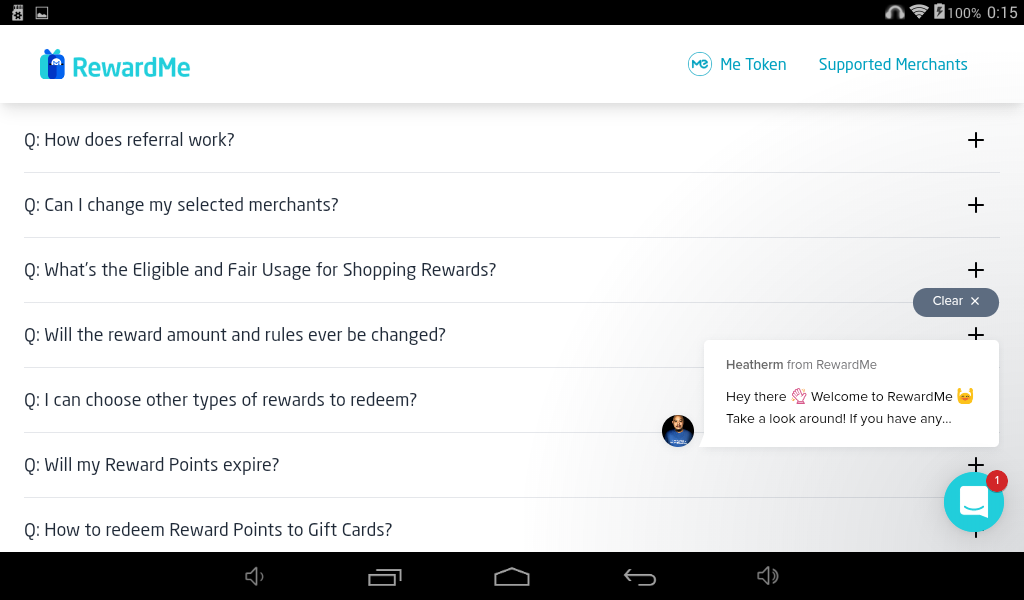Open the recent apps navigation icon
Image resolution: width=1024 pixels, height=600 pixels.
tap(385, 576)
